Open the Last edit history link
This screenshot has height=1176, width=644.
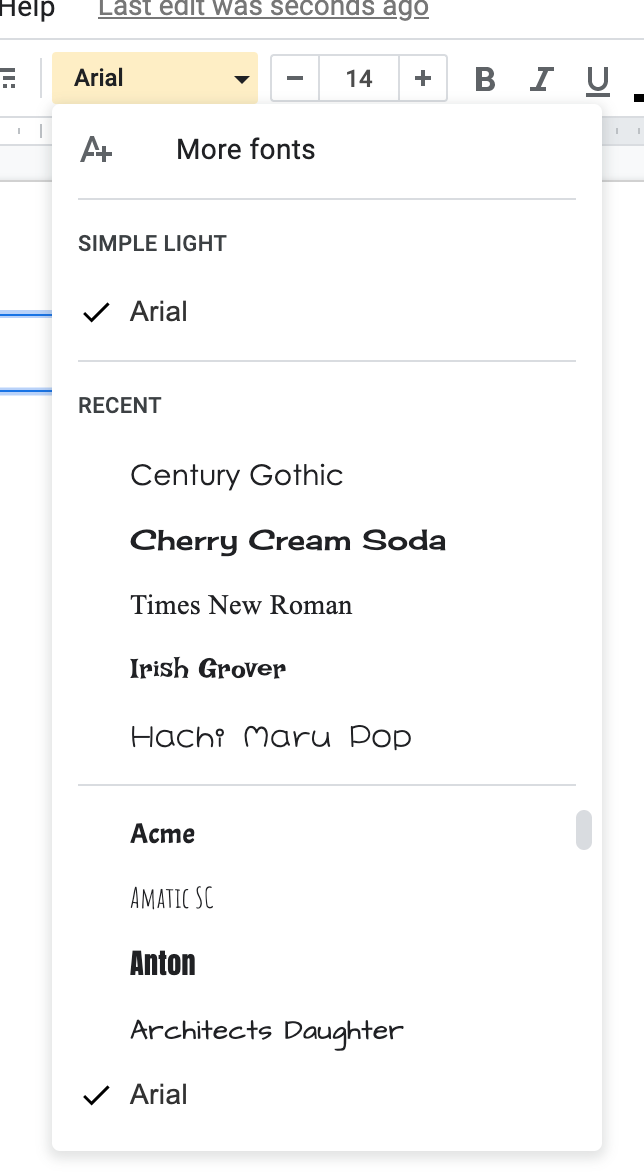pos(263,9)
